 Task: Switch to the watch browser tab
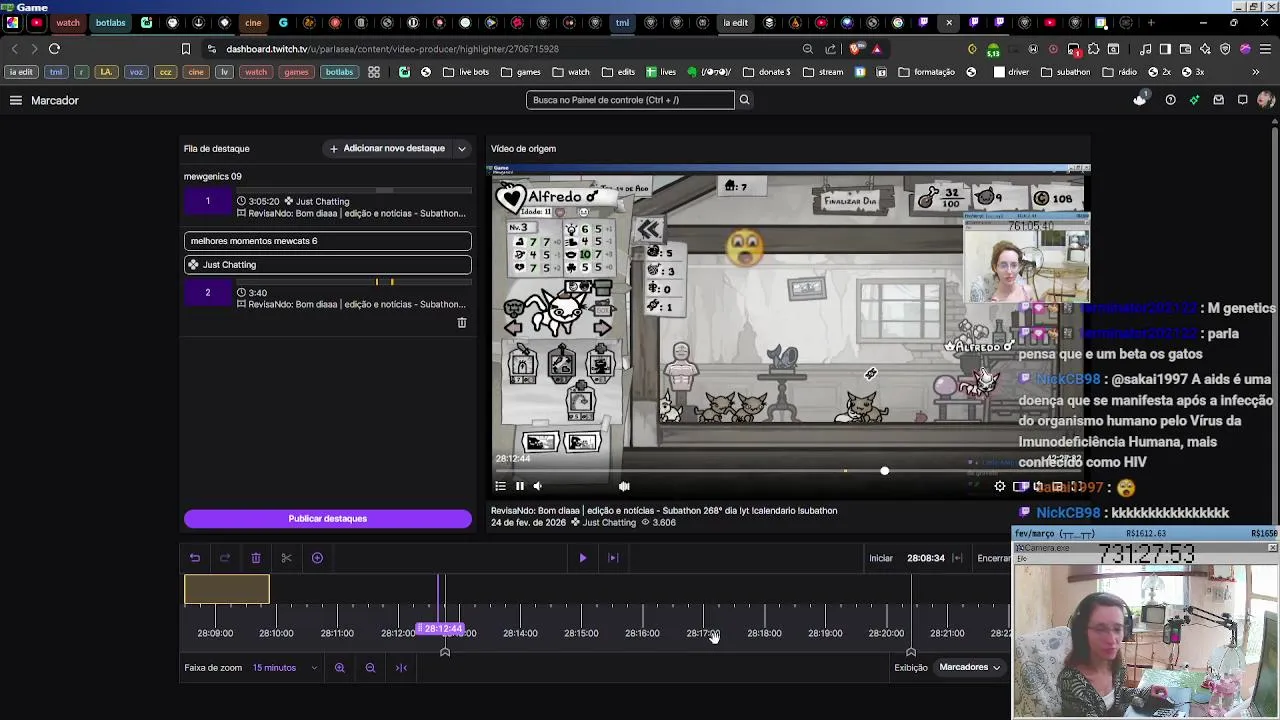pyautogui.click(x=68, y=23)
